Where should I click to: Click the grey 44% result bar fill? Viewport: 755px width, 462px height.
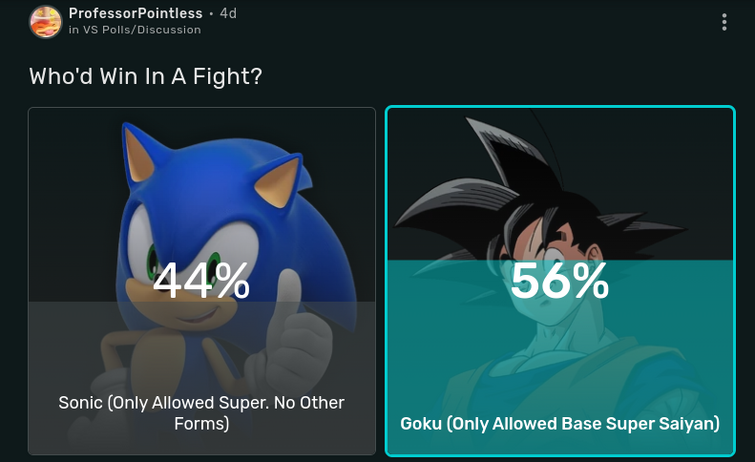click(x=202, y=378)
